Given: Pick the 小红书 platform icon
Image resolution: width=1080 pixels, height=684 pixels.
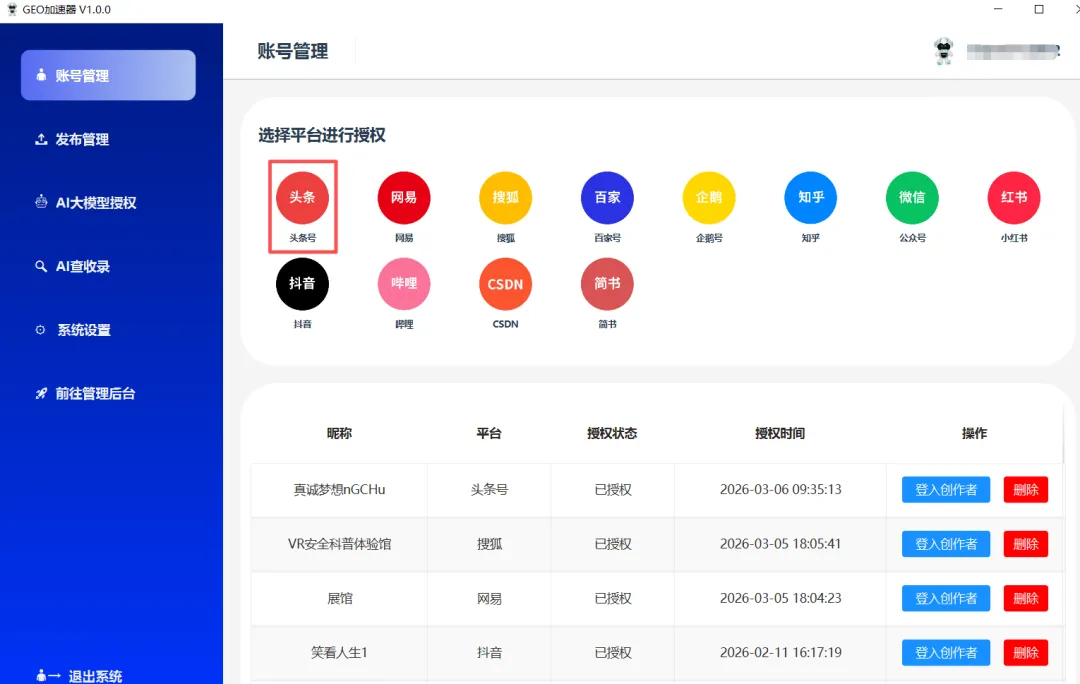Looking at the screenshot, I should tap(1014, 198).
